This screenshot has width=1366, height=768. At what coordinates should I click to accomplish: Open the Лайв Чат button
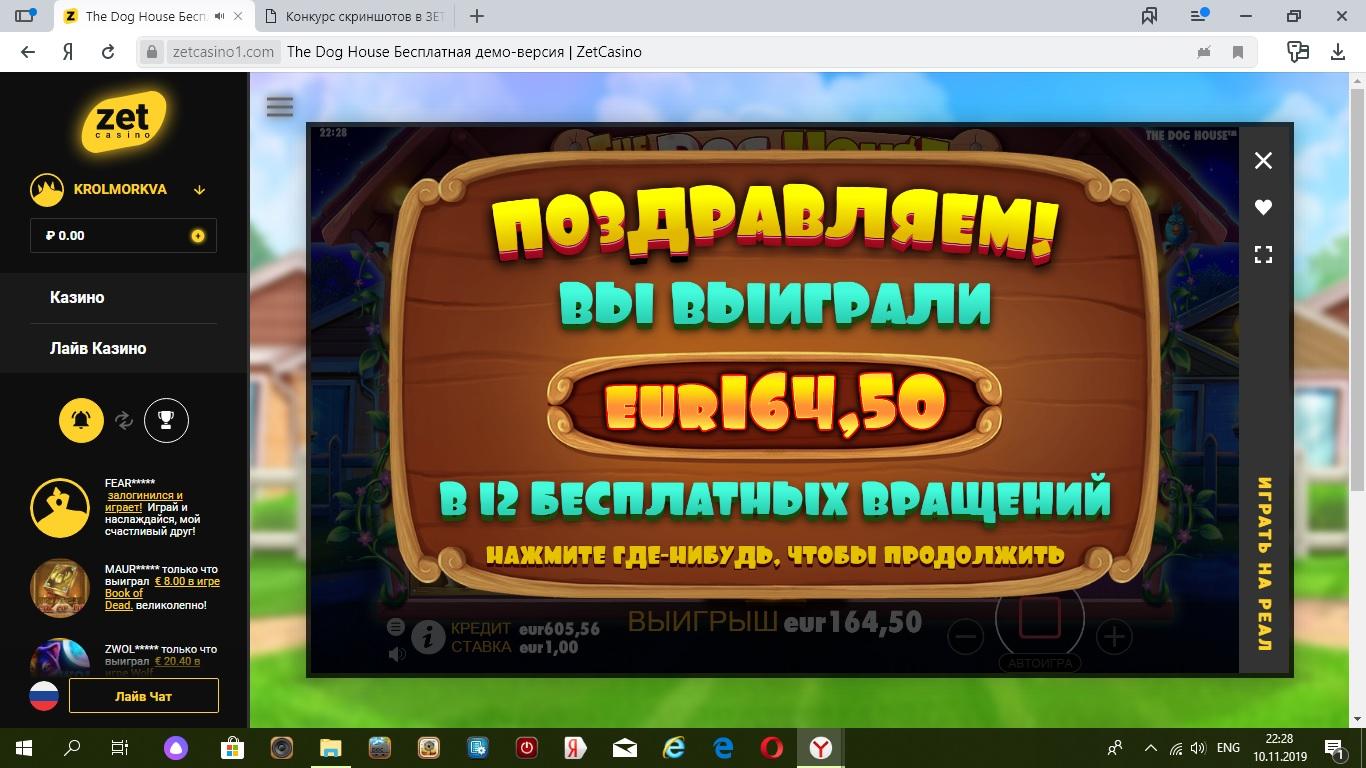coord(144,696)
